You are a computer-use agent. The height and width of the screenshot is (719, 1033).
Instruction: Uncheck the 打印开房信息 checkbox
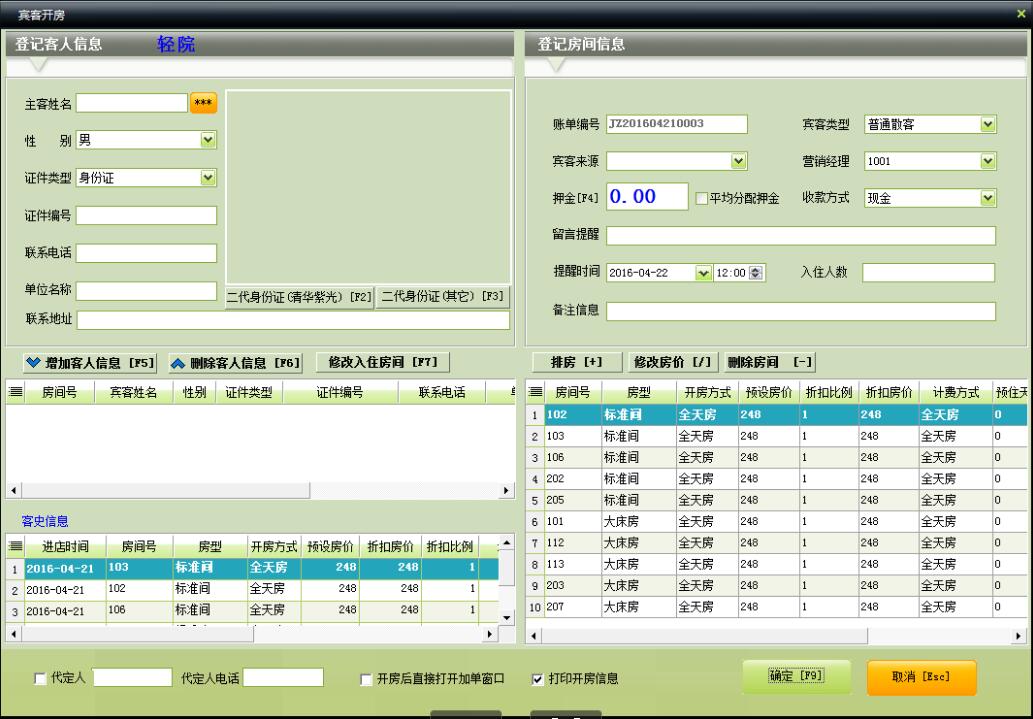point(538,679)
